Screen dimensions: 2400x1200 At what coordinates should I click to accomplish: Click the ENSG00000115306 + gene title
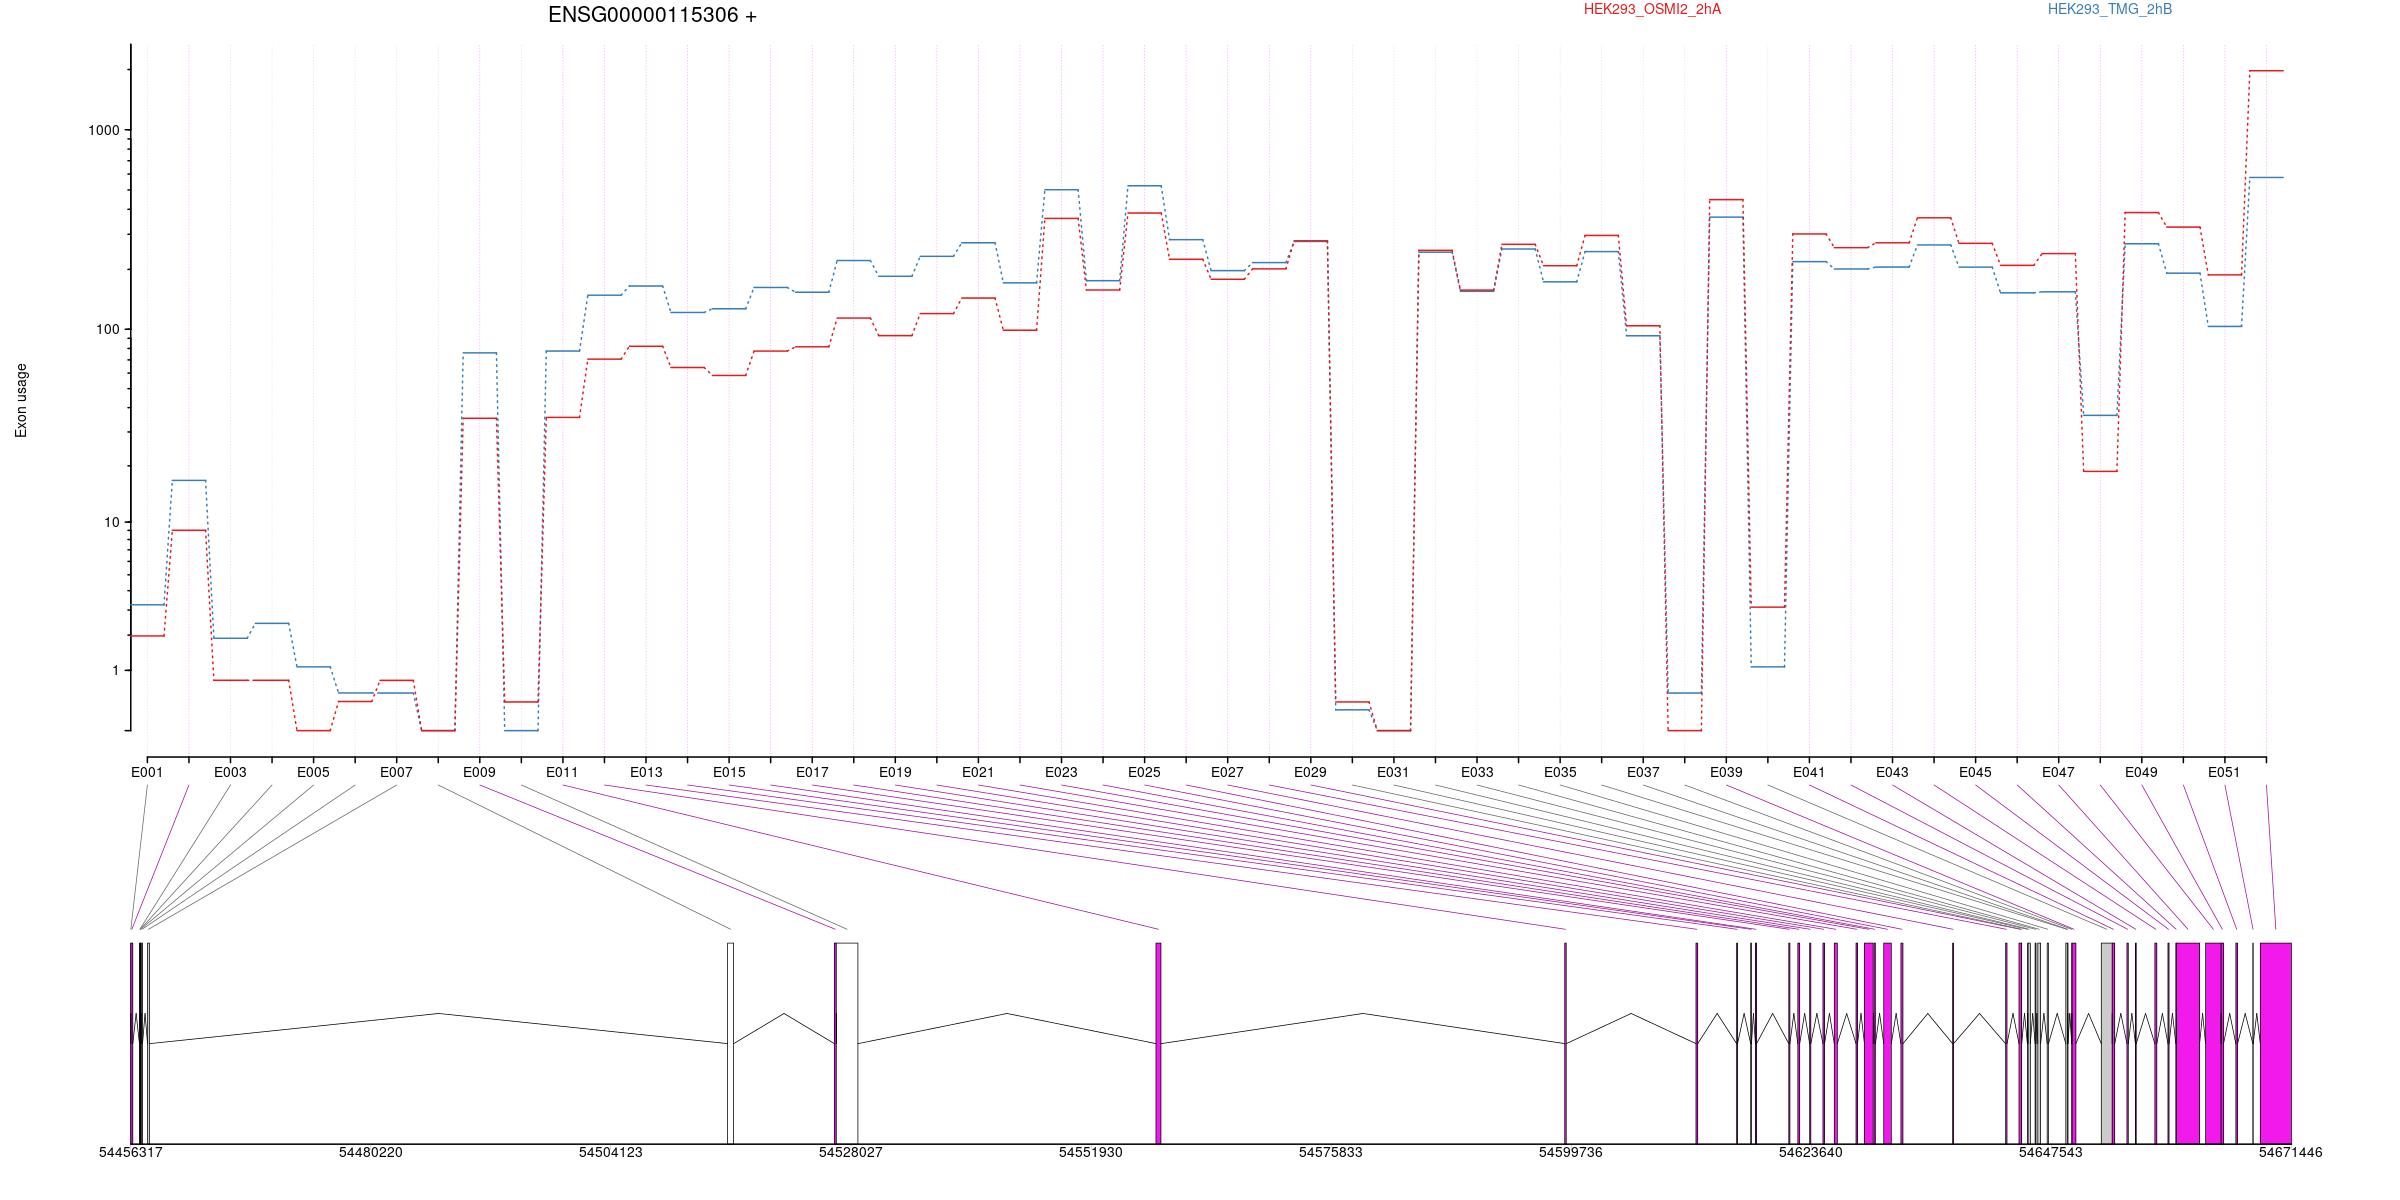[x=652, y=15]
